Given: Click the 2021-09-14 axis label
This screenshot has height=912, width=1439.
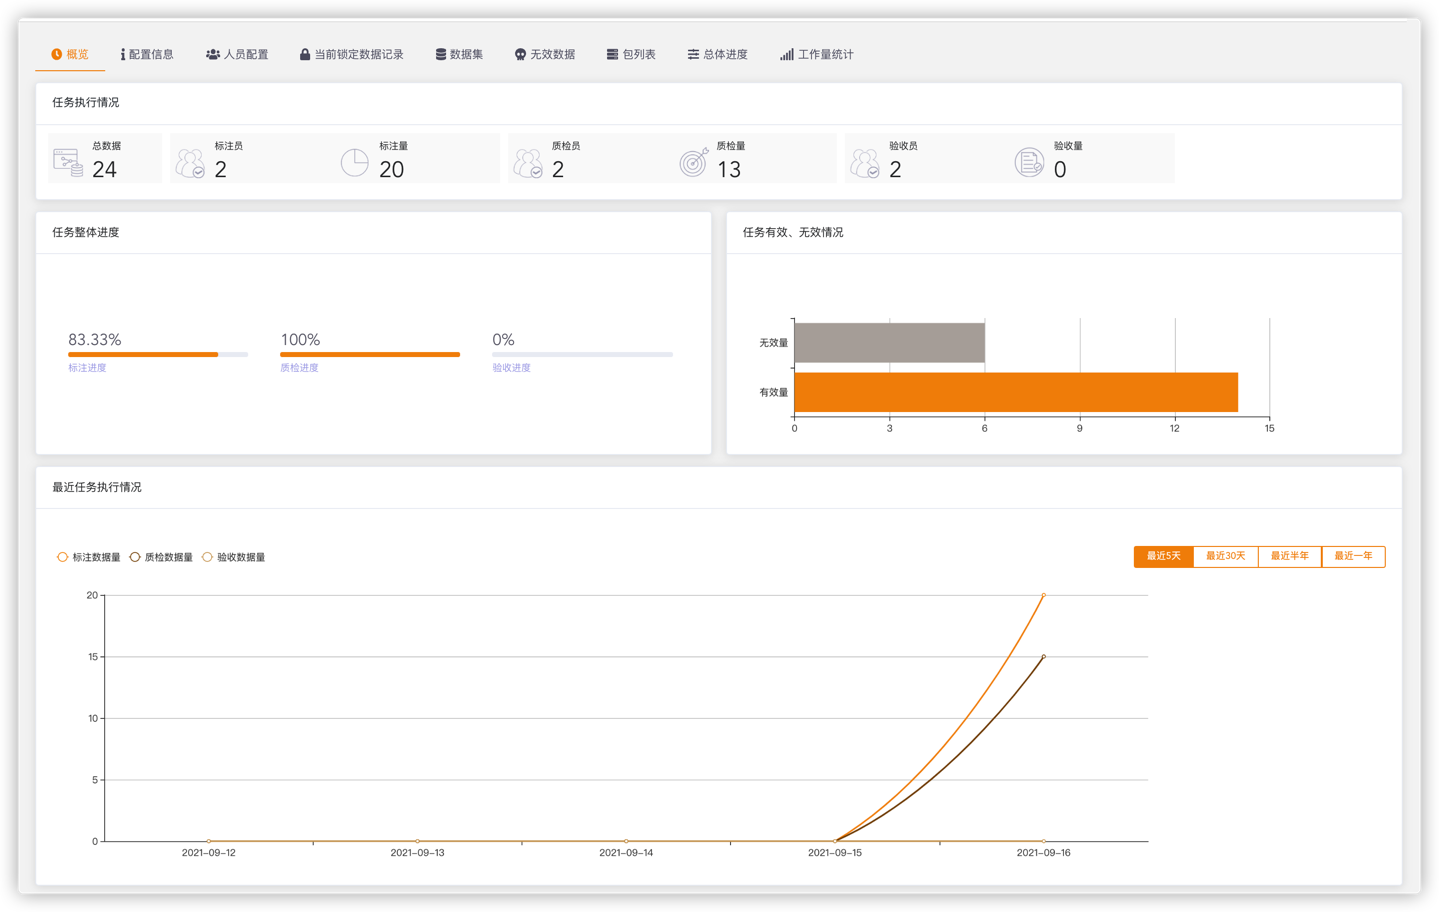Looking at the screenshot, I should click(x=626, y=853).
